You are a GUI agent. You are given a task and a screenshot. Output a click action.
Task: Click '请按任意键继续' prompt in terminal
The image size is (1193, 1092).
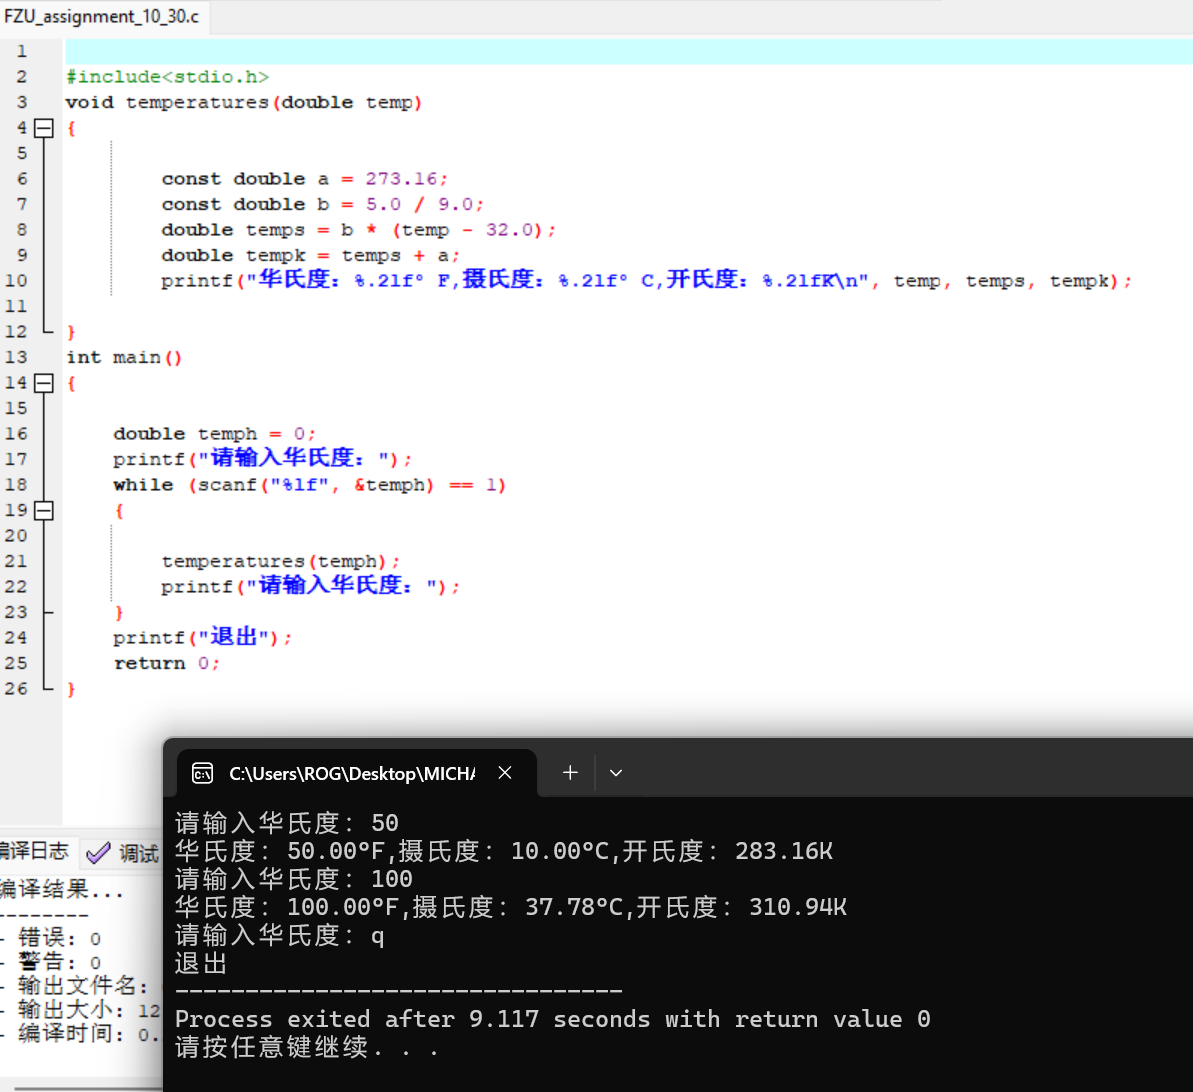[307, 1047]
